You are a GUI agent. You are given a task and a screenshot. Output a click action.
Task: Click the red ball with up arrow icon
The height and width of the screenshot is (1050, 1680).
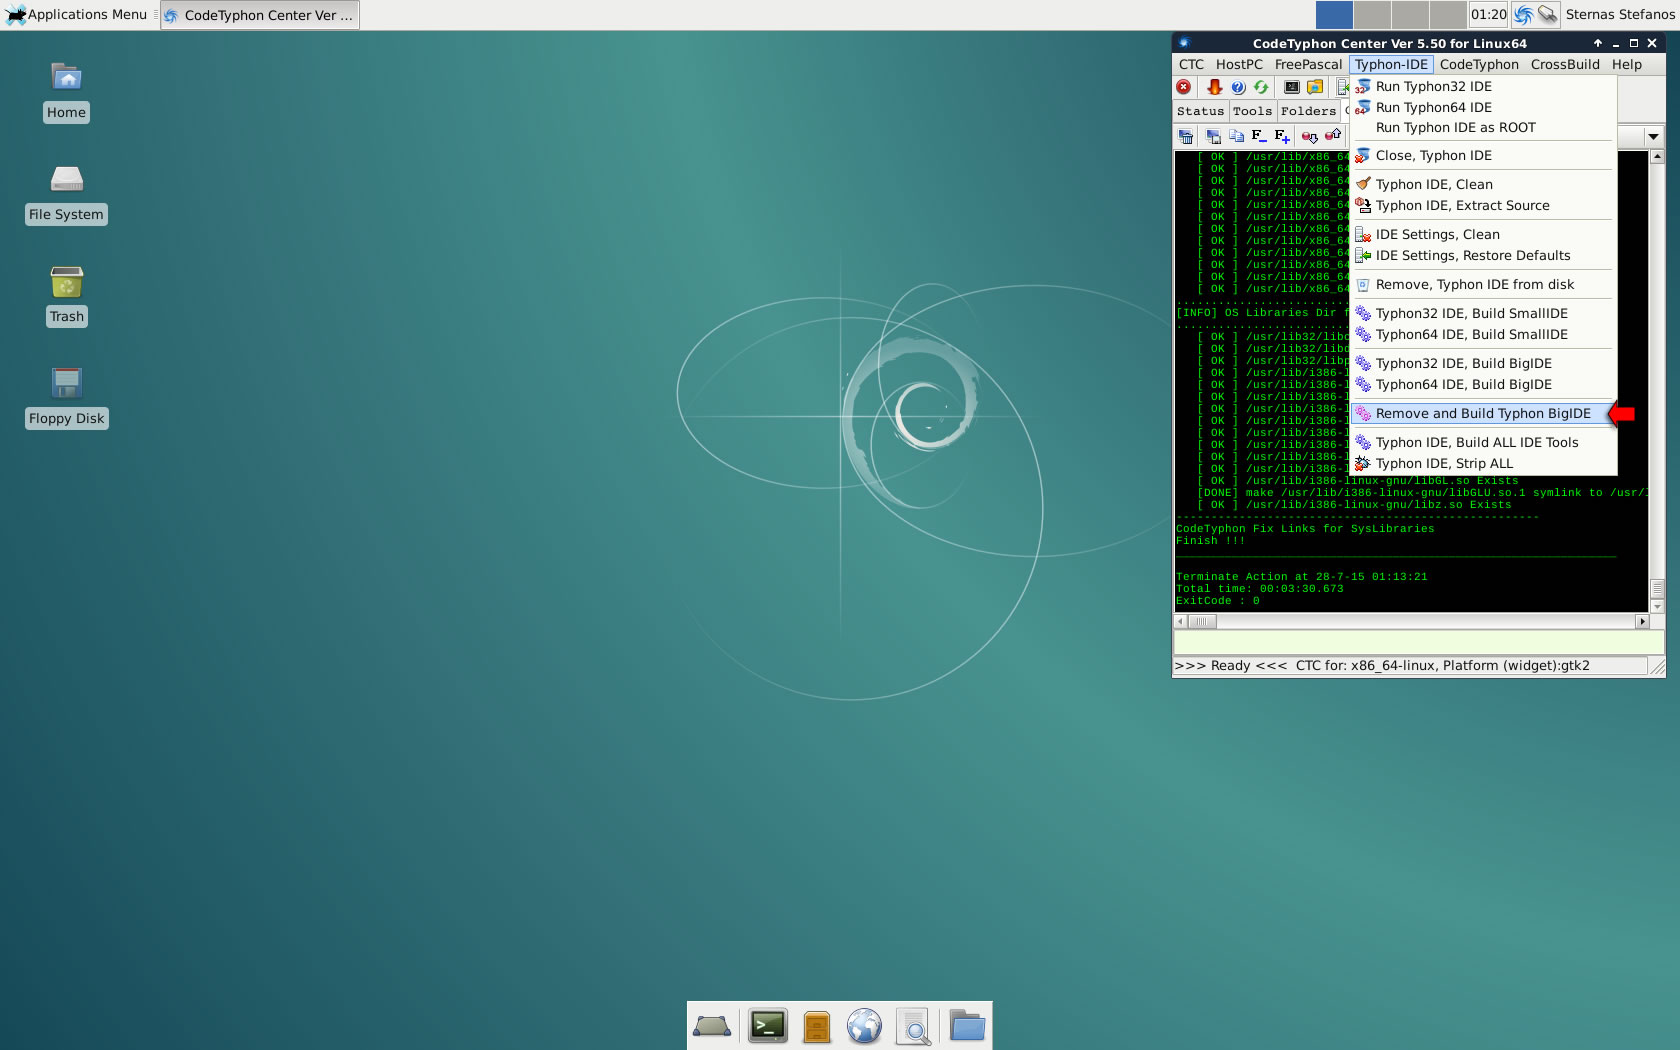click(x=1332, y=136)
